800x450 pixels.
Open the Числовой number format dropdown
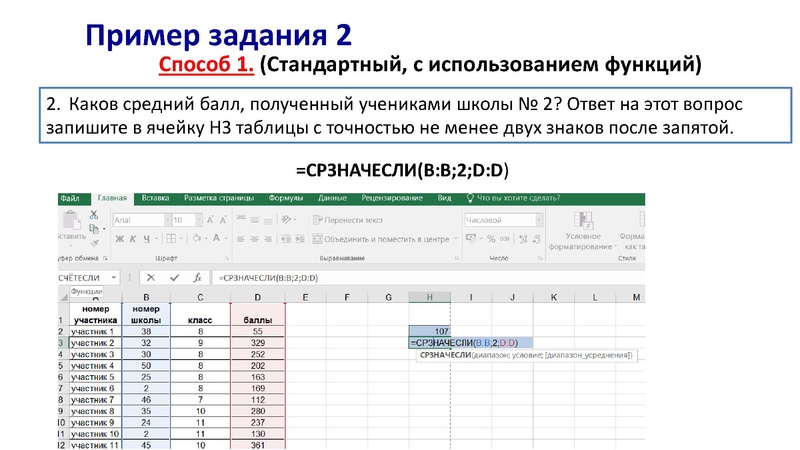tap(539, 220)
